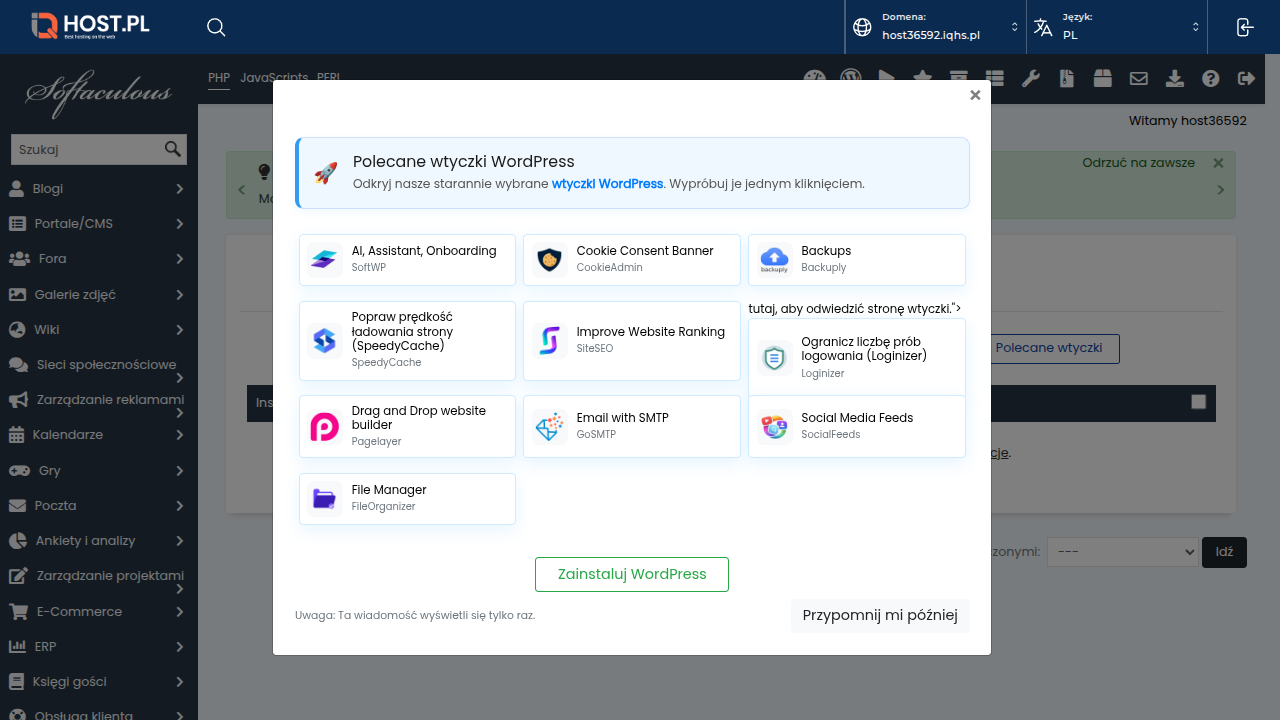
Task: Tick the select-all checkbox in the installations header
Action: click(1198, 402)
